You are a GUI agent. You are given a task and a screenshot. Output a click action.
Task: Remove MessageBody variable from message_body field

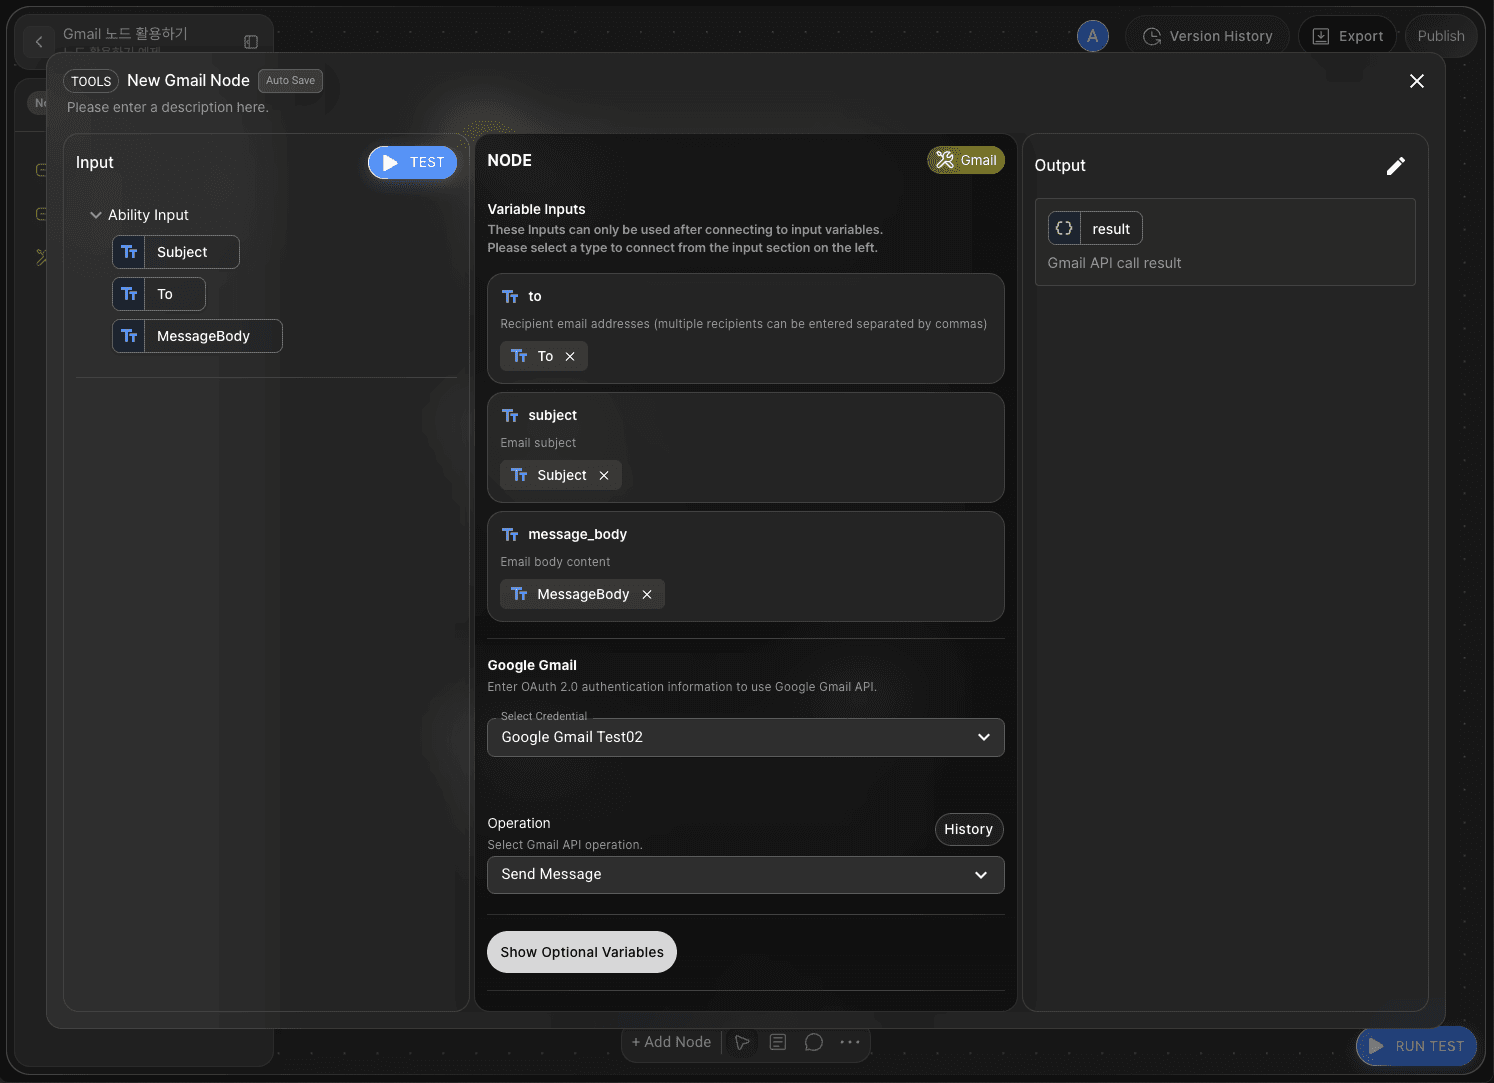647,594
